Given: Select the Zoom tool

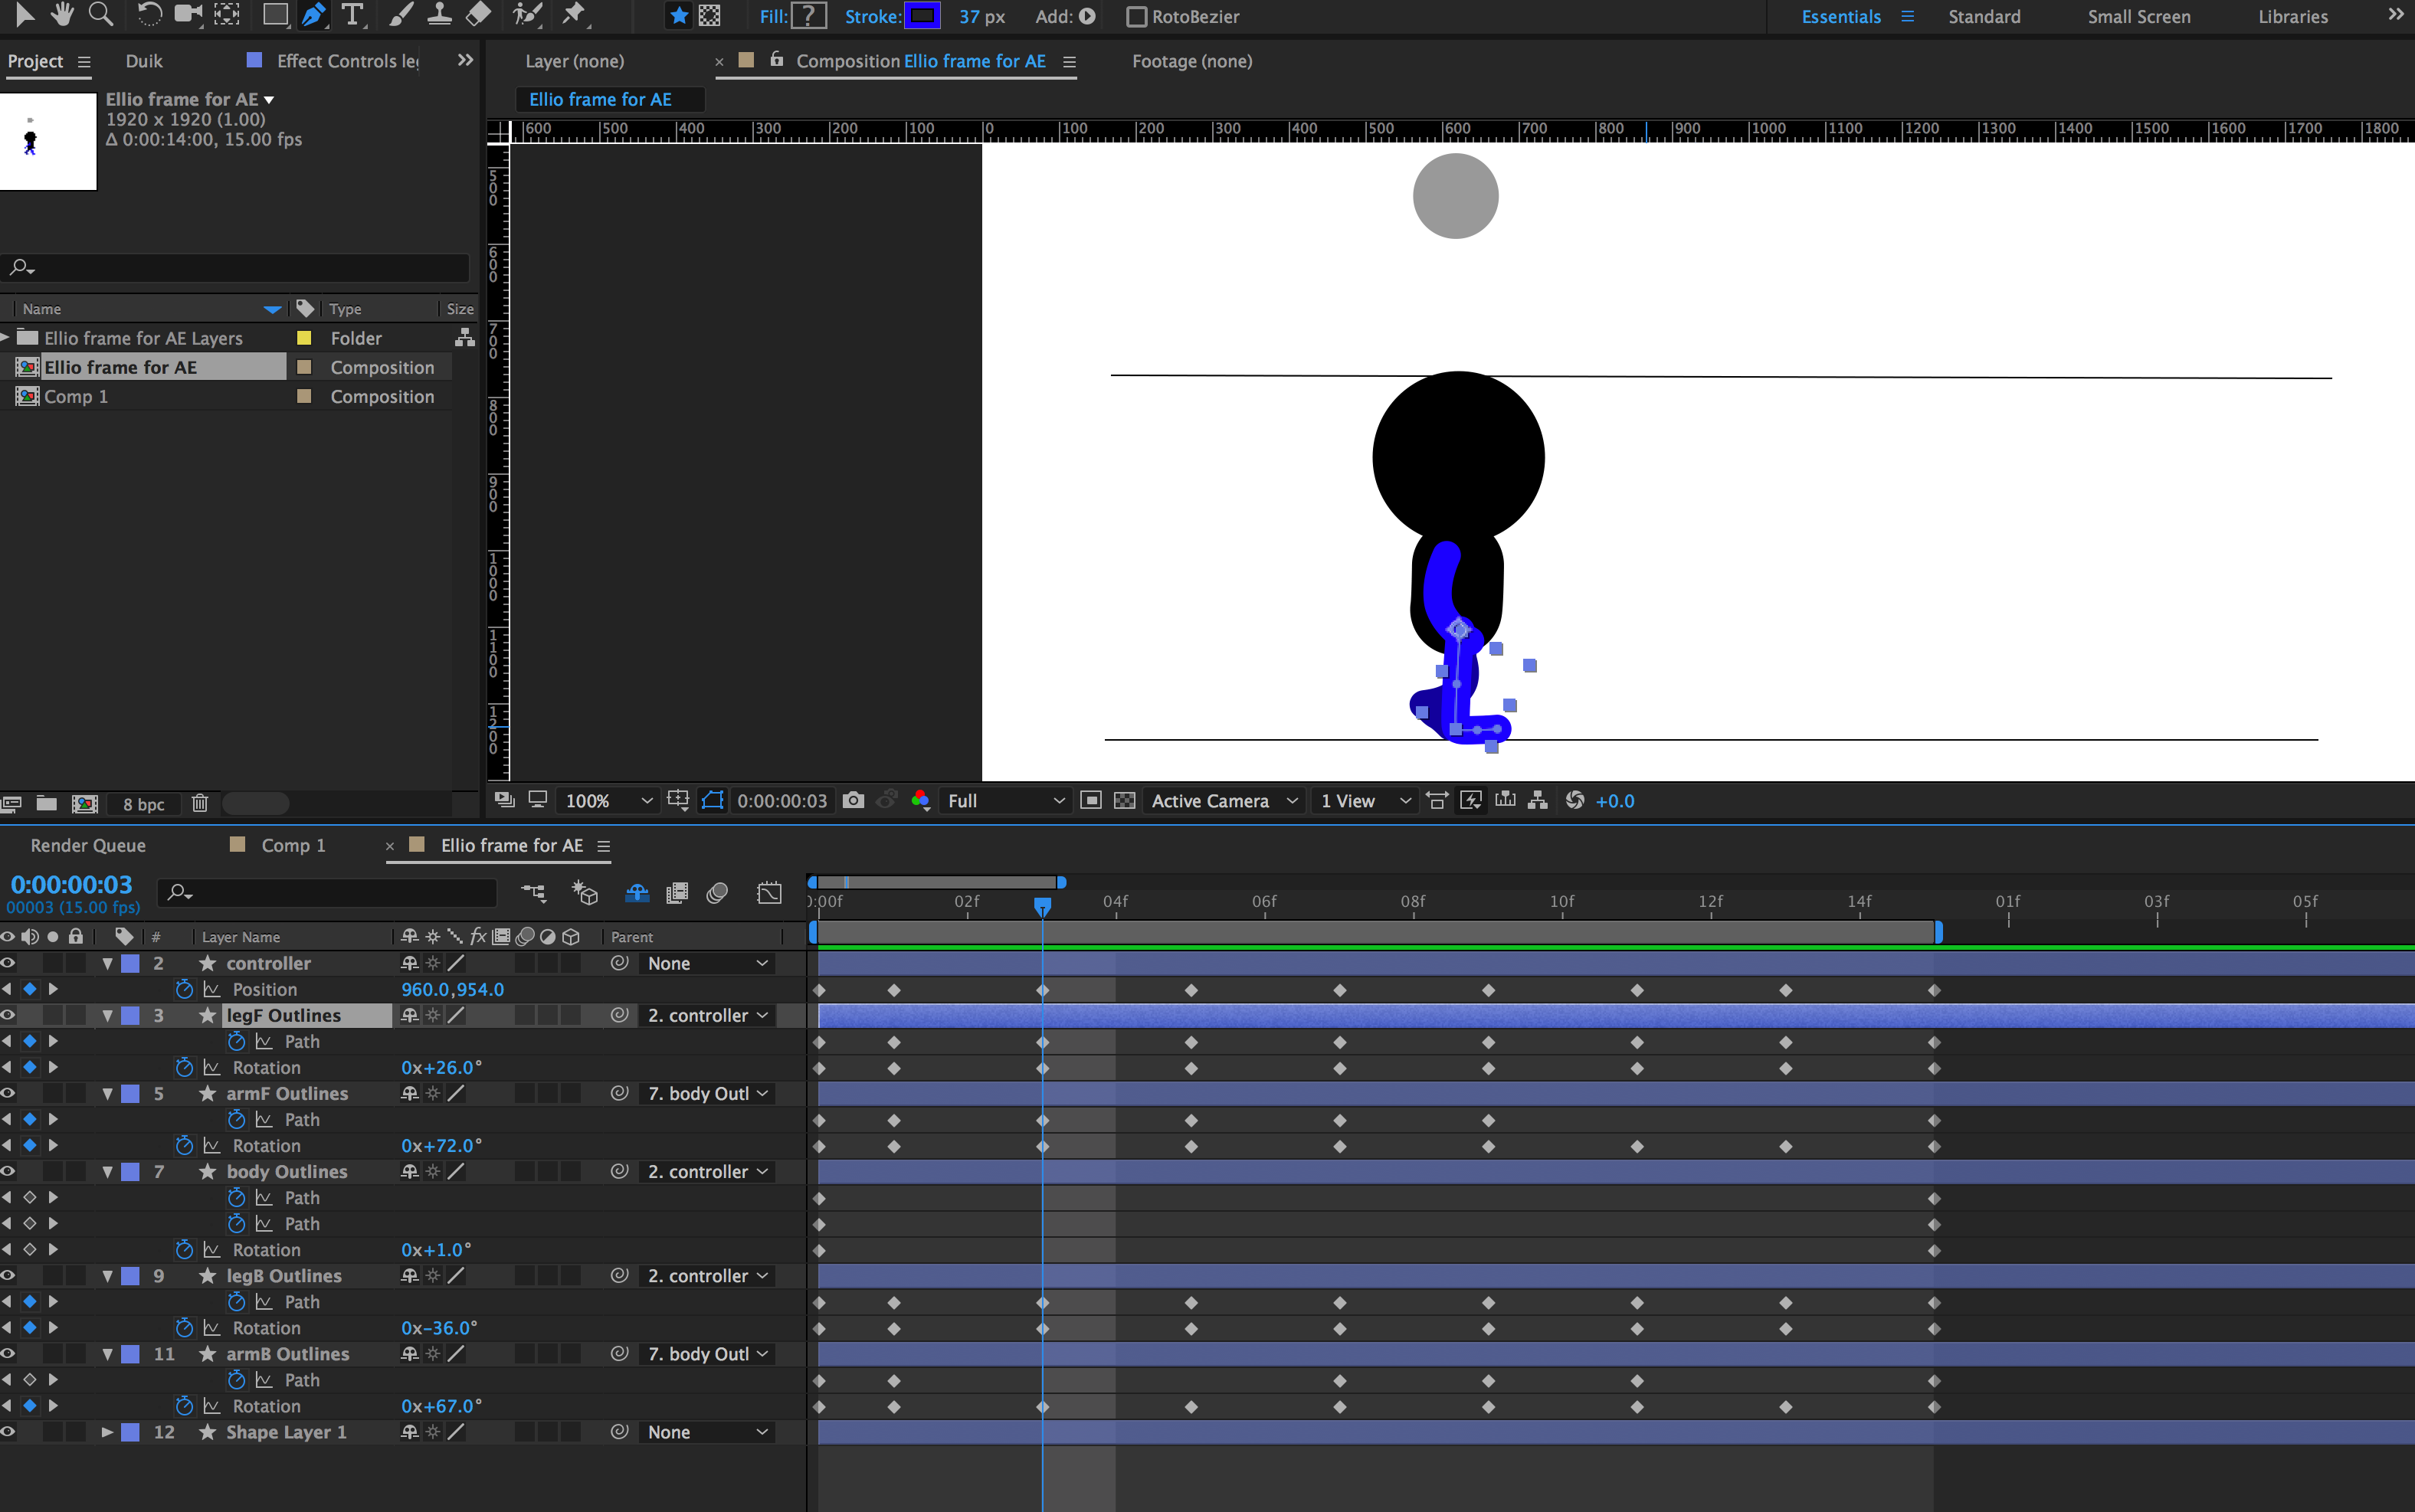Looking at the screenshot, I should [100, 15].
